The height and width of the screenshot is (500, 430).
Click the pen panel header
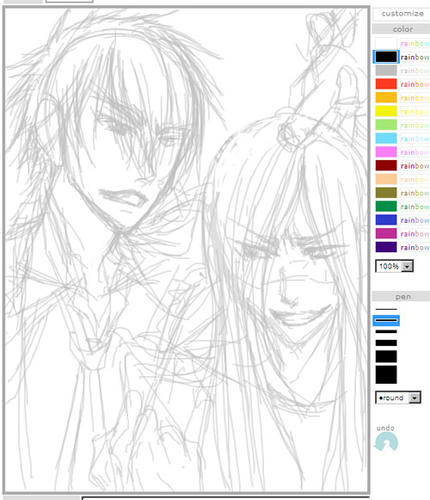[402, 296]
